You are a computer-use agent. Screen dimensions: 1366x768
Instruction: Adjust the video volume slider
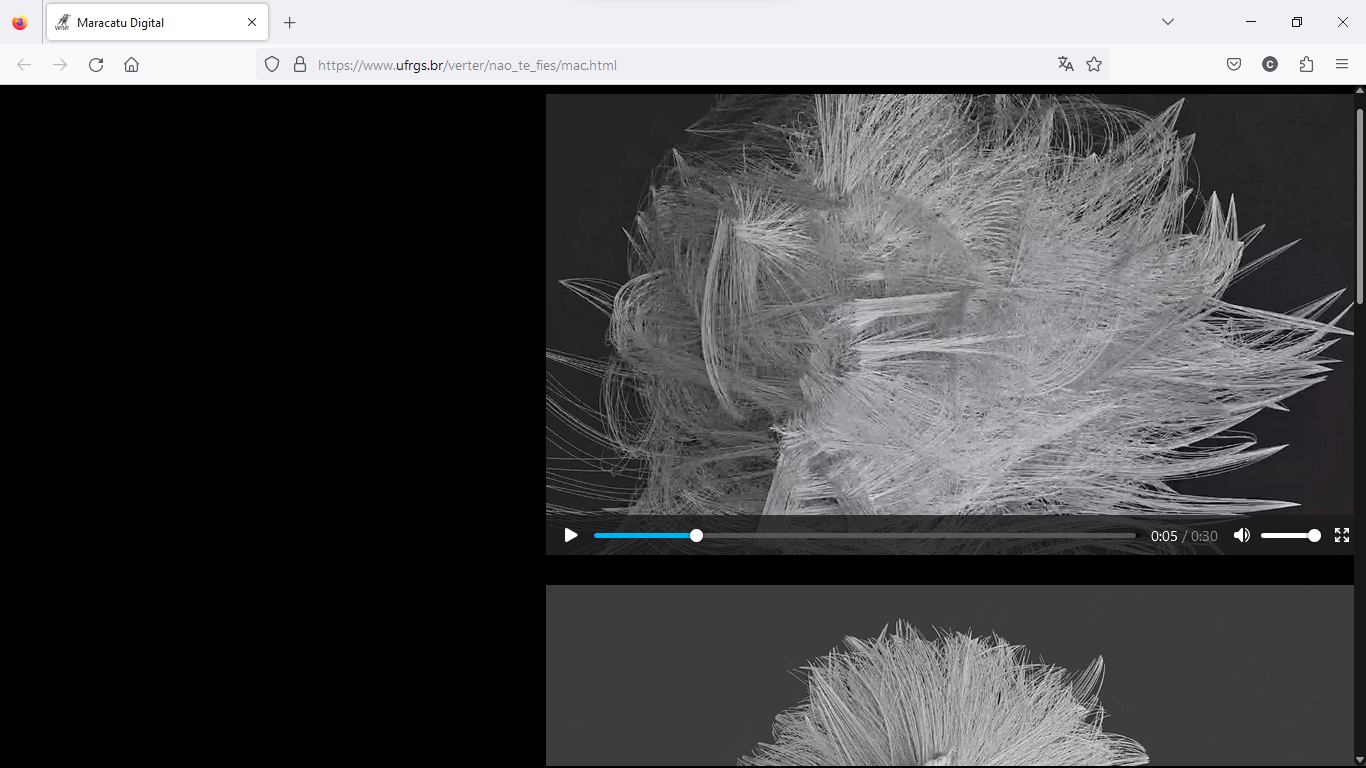[x=1290, y=536]
